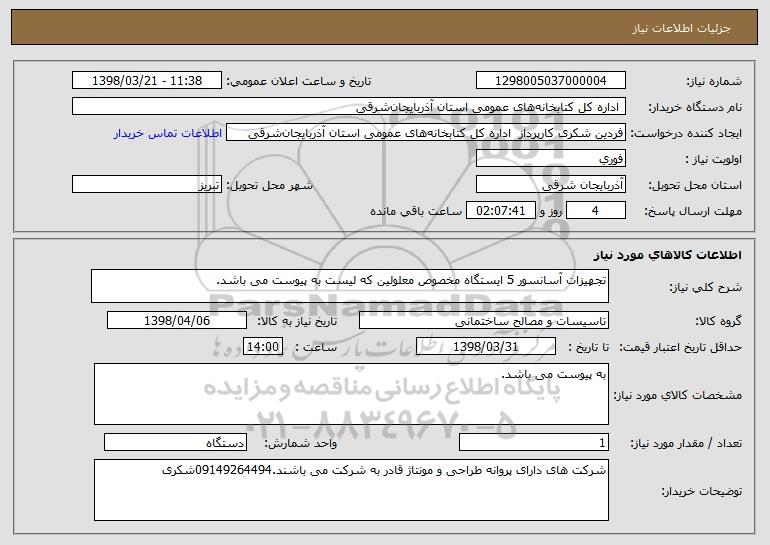
Task: Click the text ساعت باقی مانده
Action: click(x=416, y=211)
